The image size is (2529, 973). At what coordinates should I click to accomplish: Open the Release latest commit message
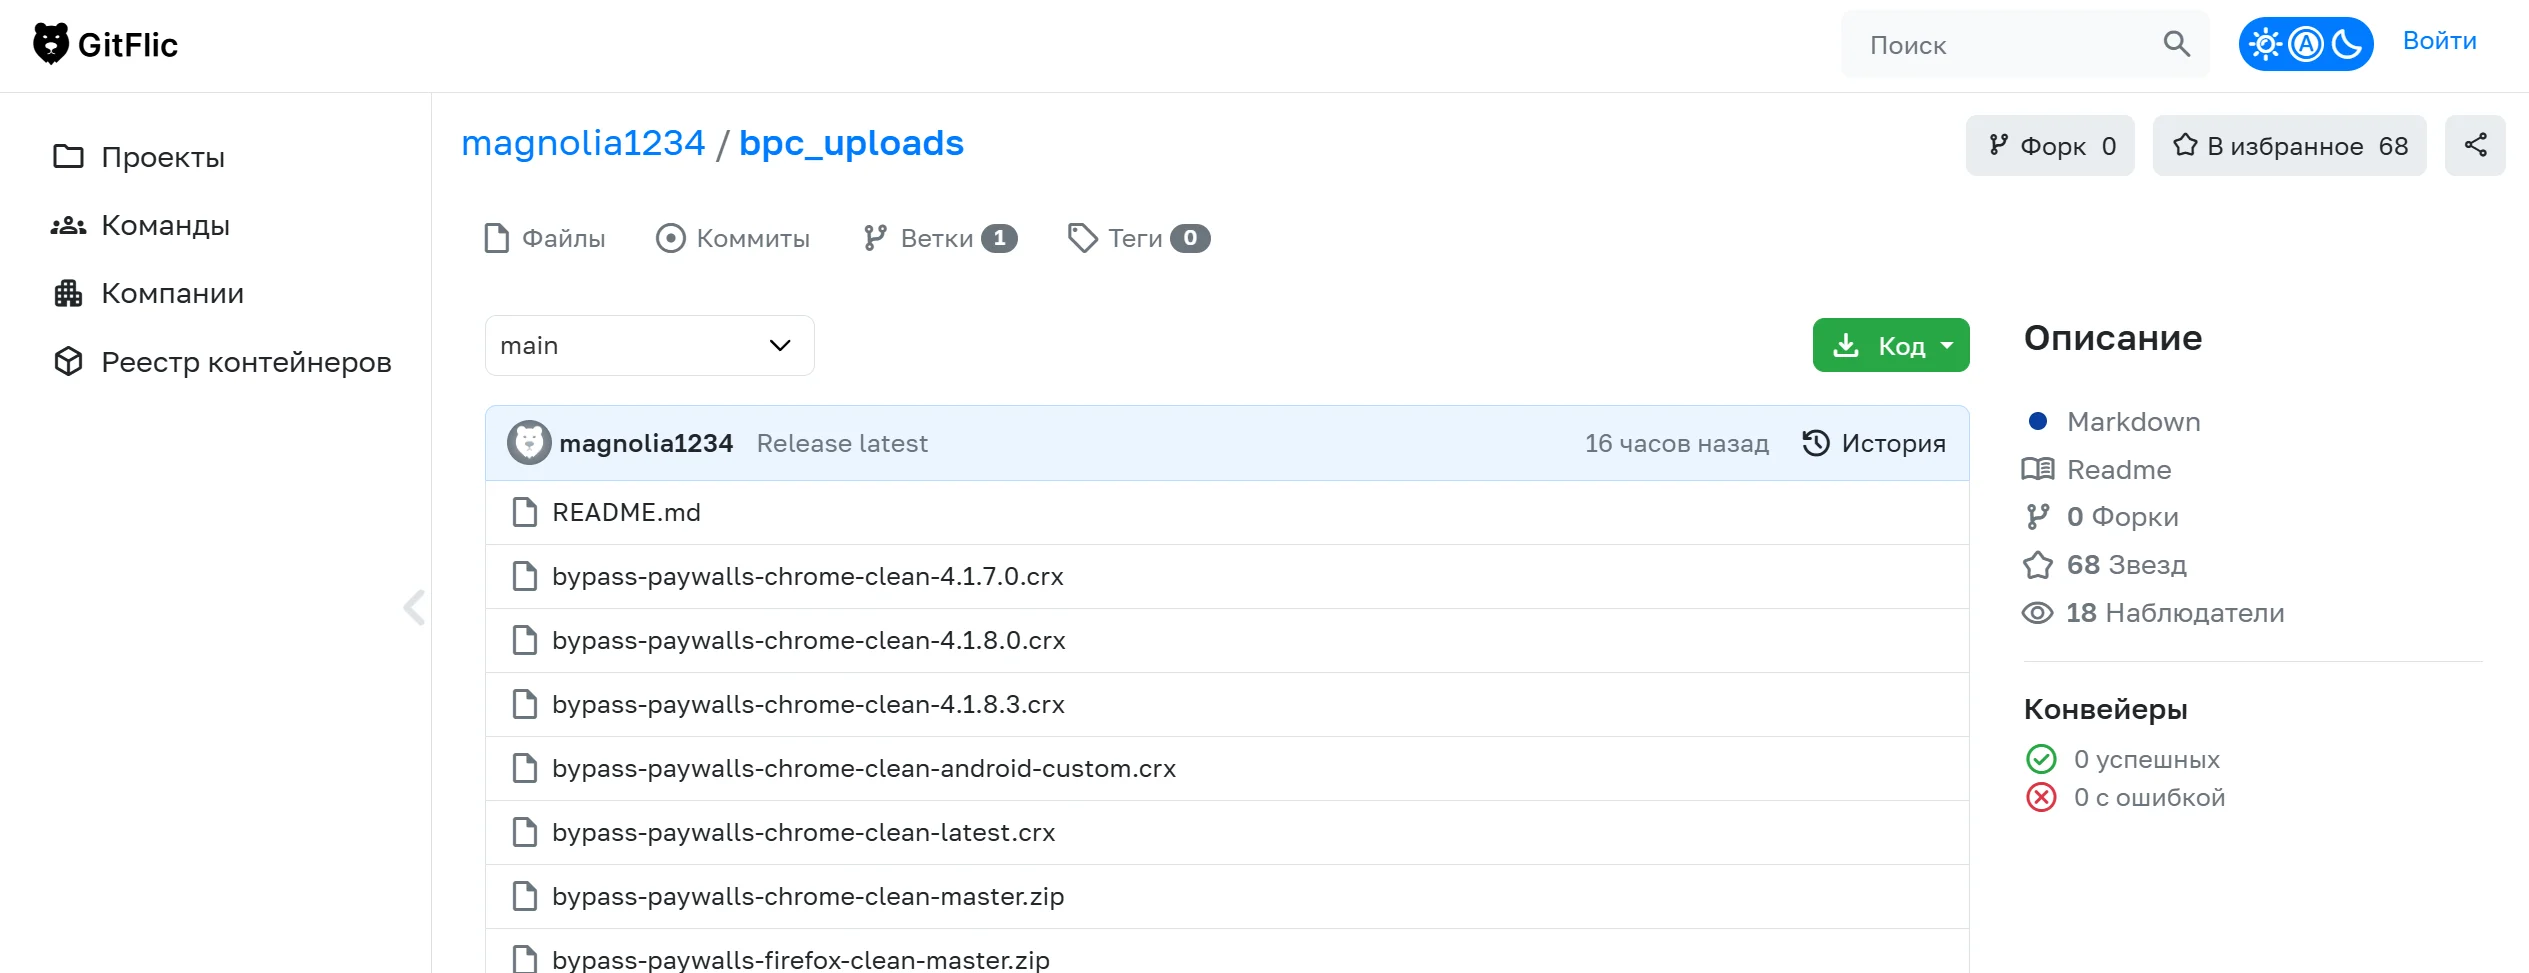842,443
